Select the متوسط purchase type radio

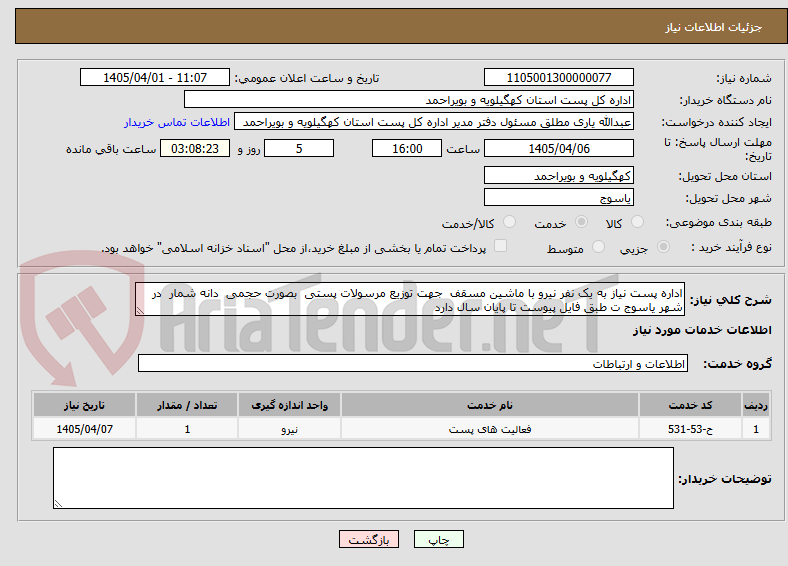point(598,247)
